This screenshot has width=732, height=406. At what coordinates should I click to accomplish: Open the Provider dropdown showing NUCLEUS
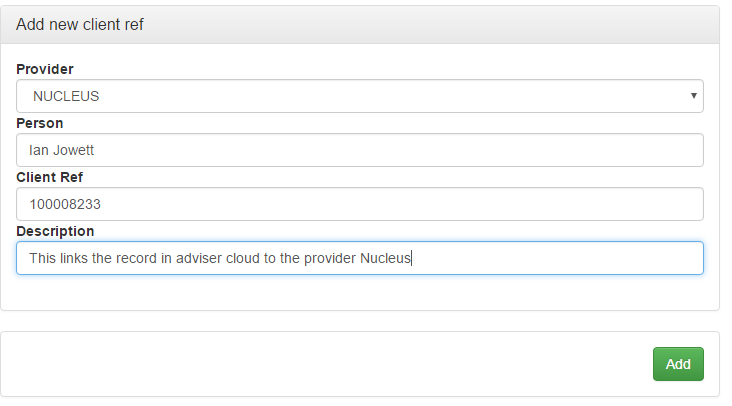point(359,96)
